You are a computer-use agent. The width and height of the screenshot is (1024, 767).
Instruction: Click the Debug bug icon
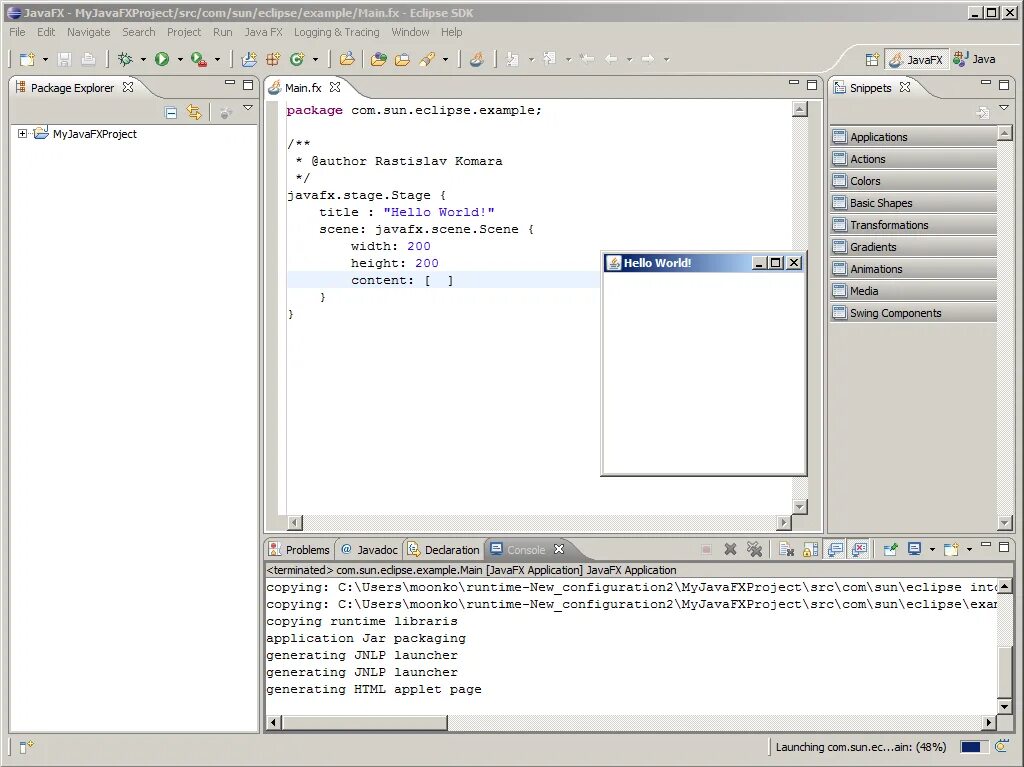[x=125, y=59]
